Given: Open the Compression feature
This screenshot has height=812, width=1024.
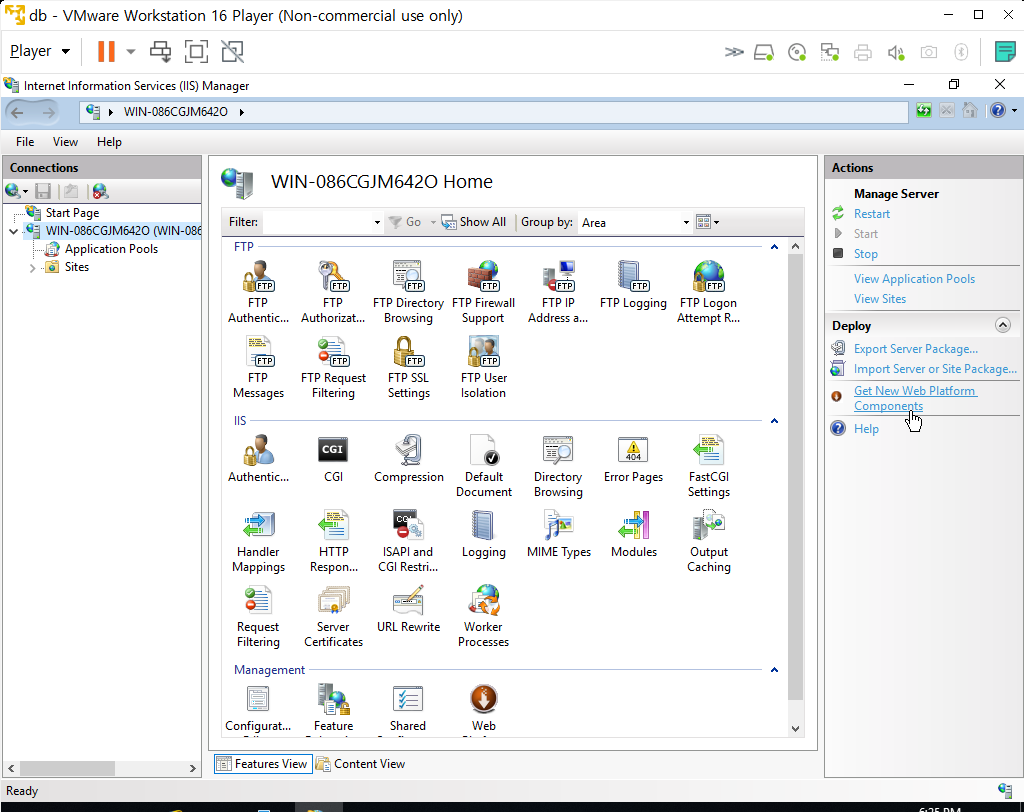Looking at the screenshot, I should [408, 459].
